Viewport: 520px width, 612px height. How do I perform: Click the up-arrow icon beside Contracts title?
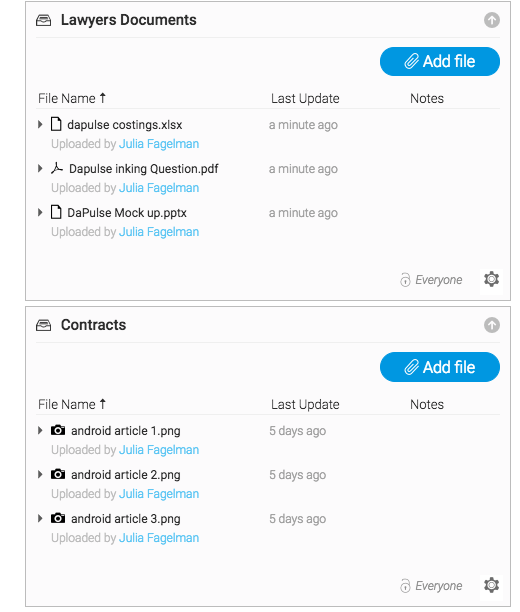492,325
